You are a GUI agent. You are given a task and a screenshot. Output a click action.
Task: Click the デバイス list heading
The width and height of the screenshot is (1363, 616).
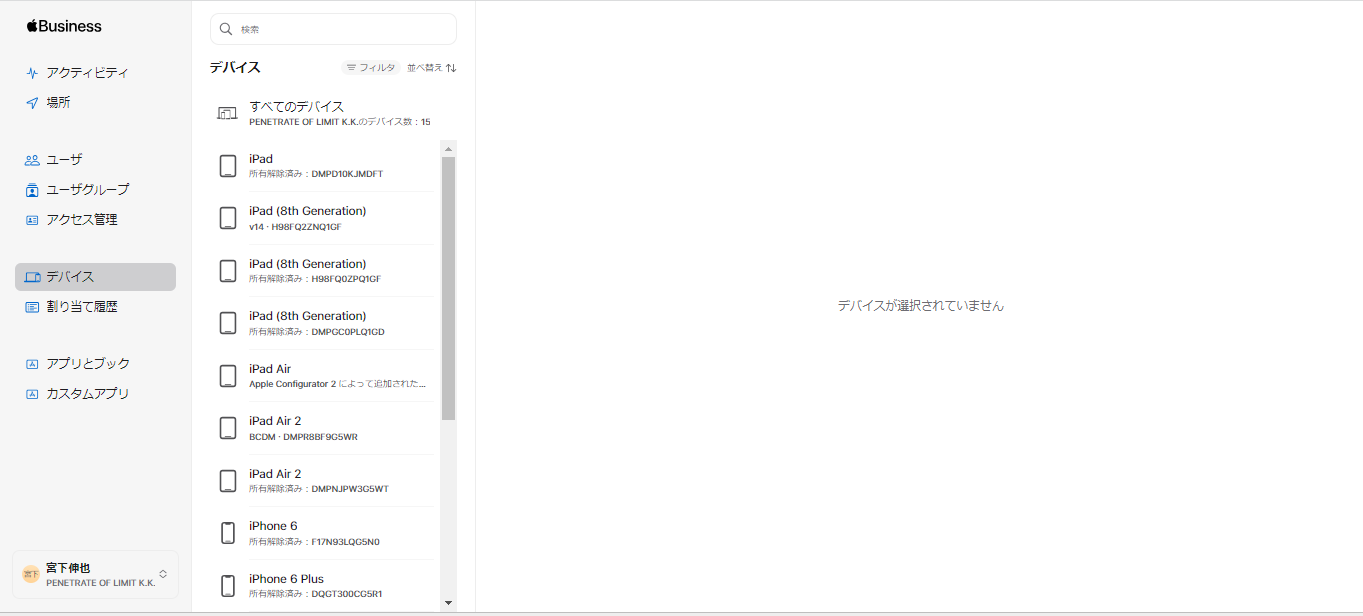tap(235, 67)
